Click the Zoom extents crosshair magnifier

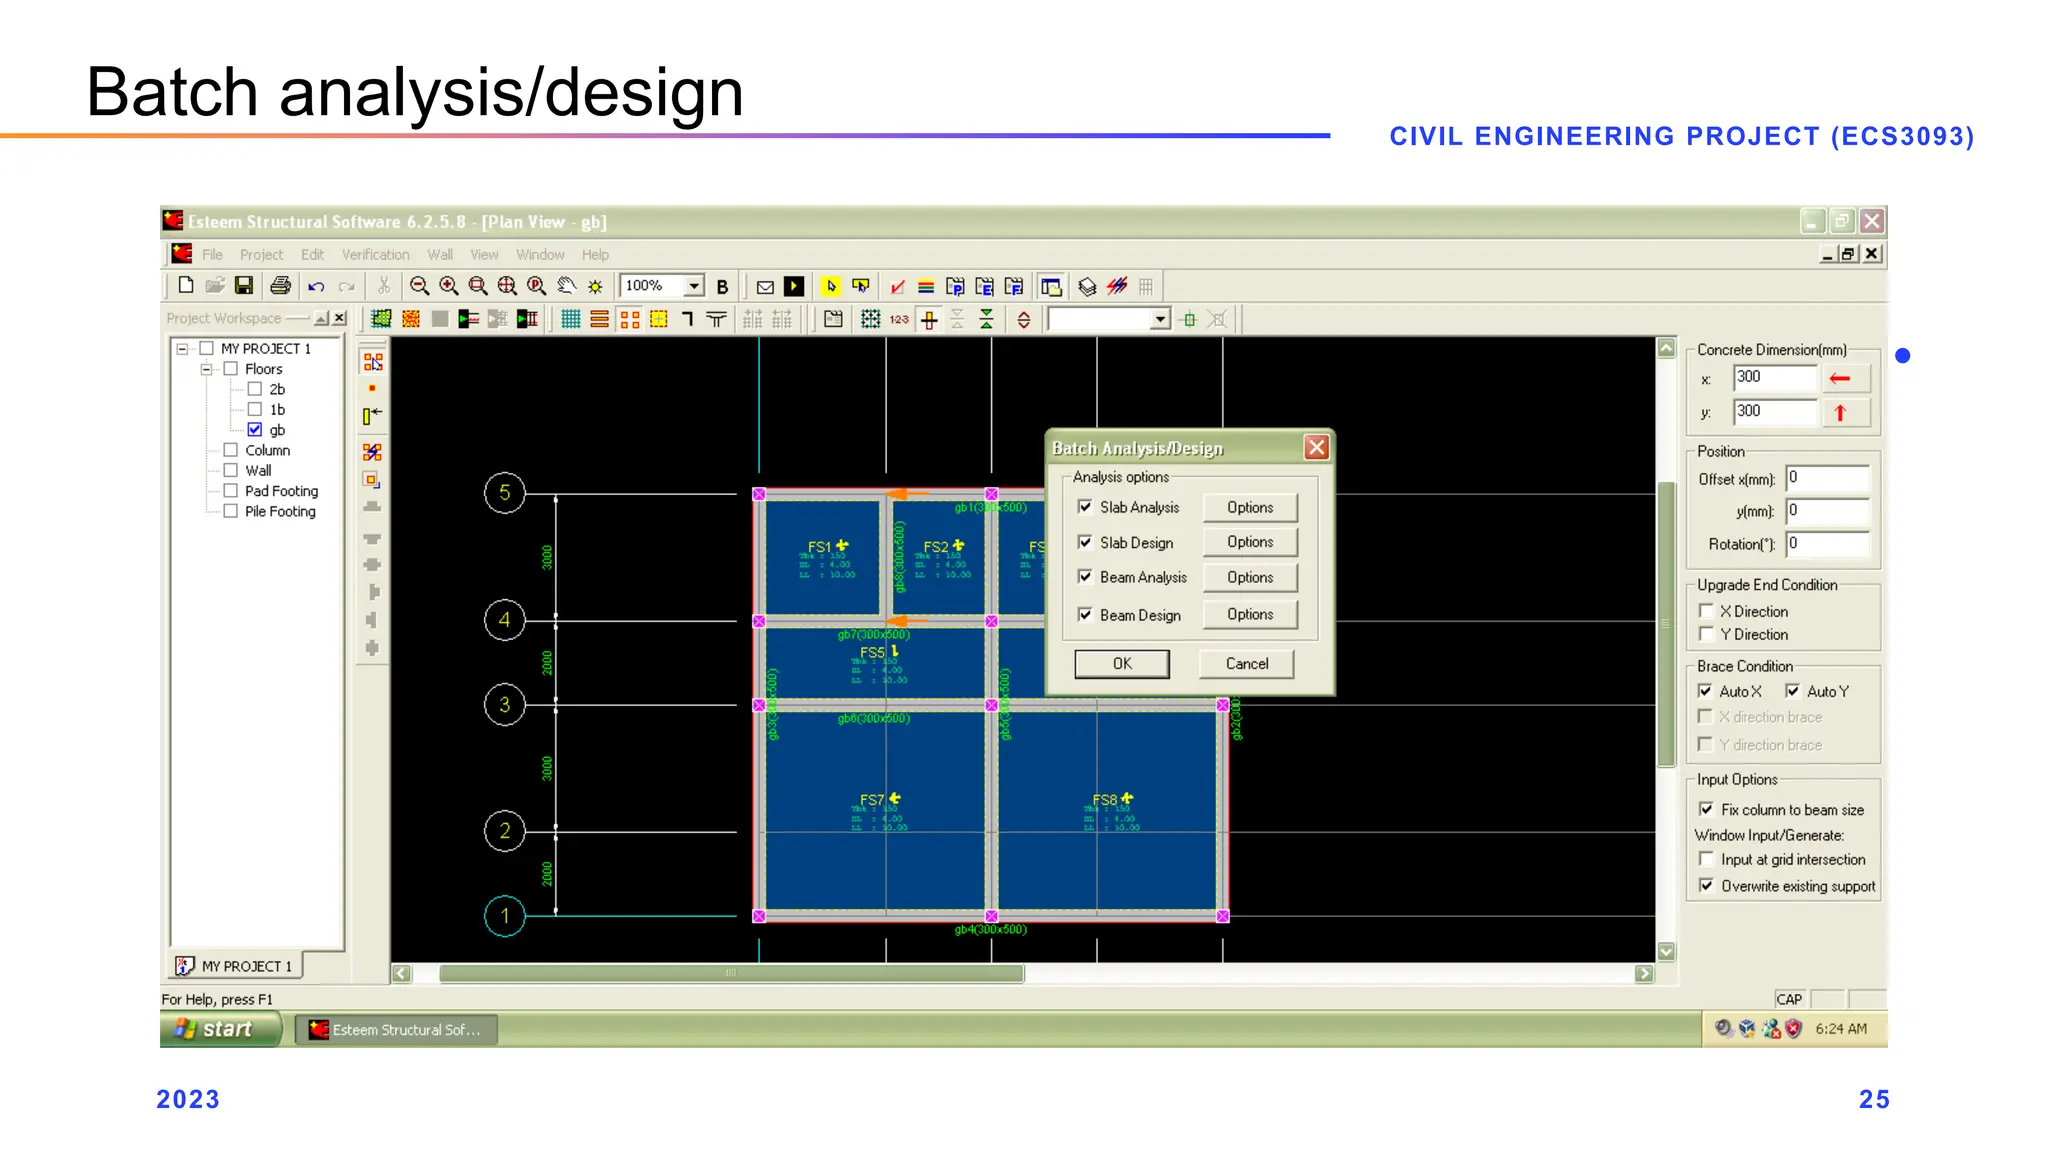[x=507, y=286]
